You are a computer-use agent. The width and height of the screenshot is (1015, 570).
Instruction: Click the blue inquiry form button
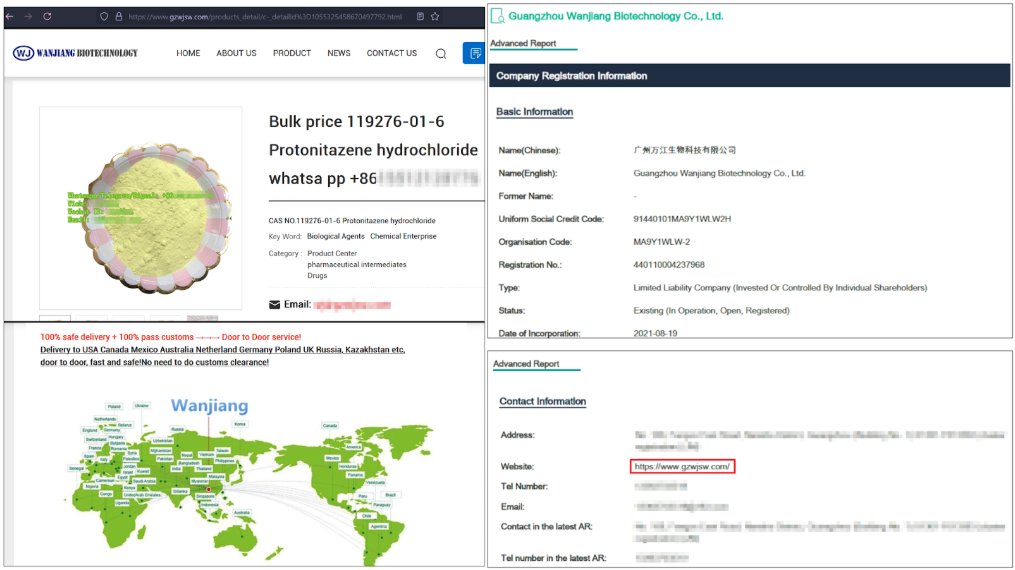coord(474,54)
